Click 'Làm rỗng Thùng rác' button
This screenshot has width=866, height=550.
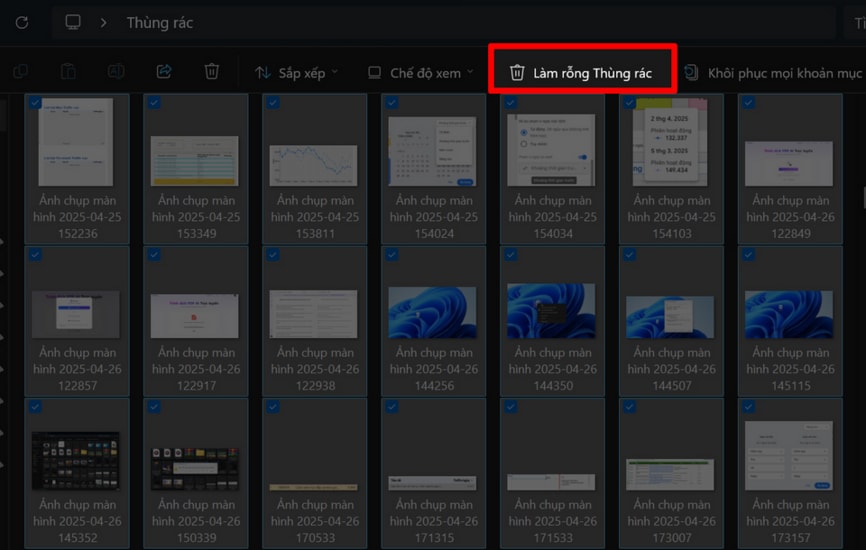581,73
